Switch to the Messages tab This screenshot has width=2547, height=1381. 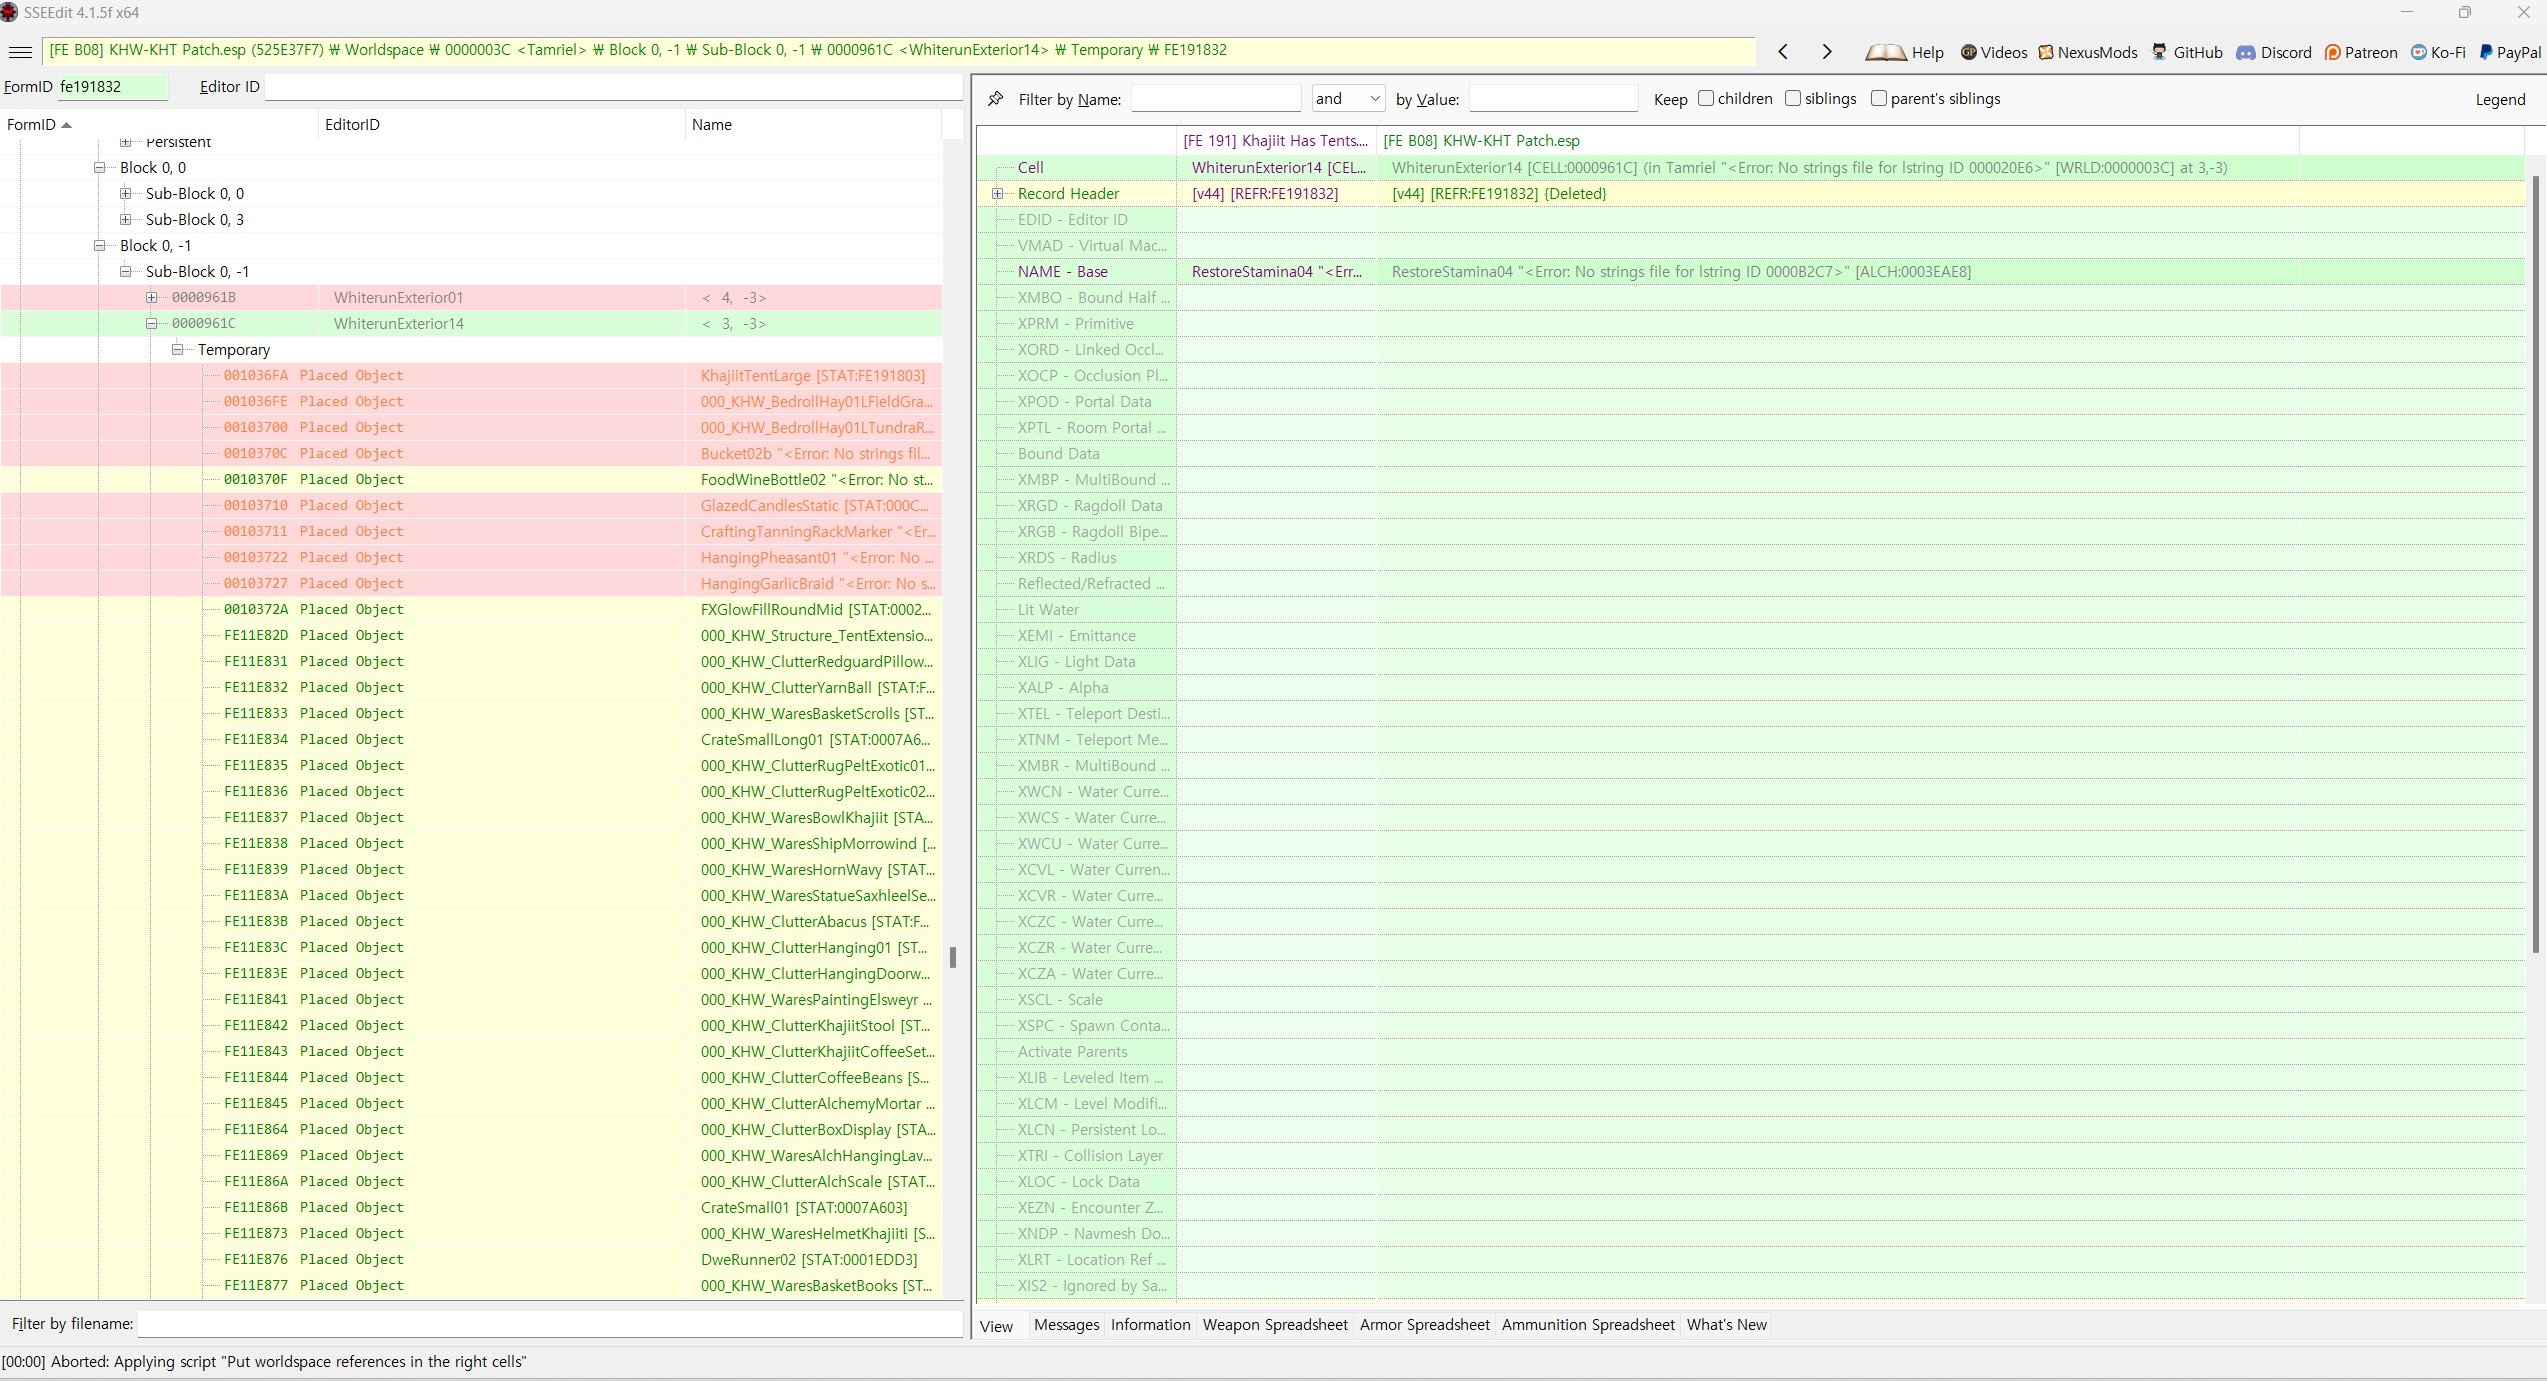tap(1066, 1325)
